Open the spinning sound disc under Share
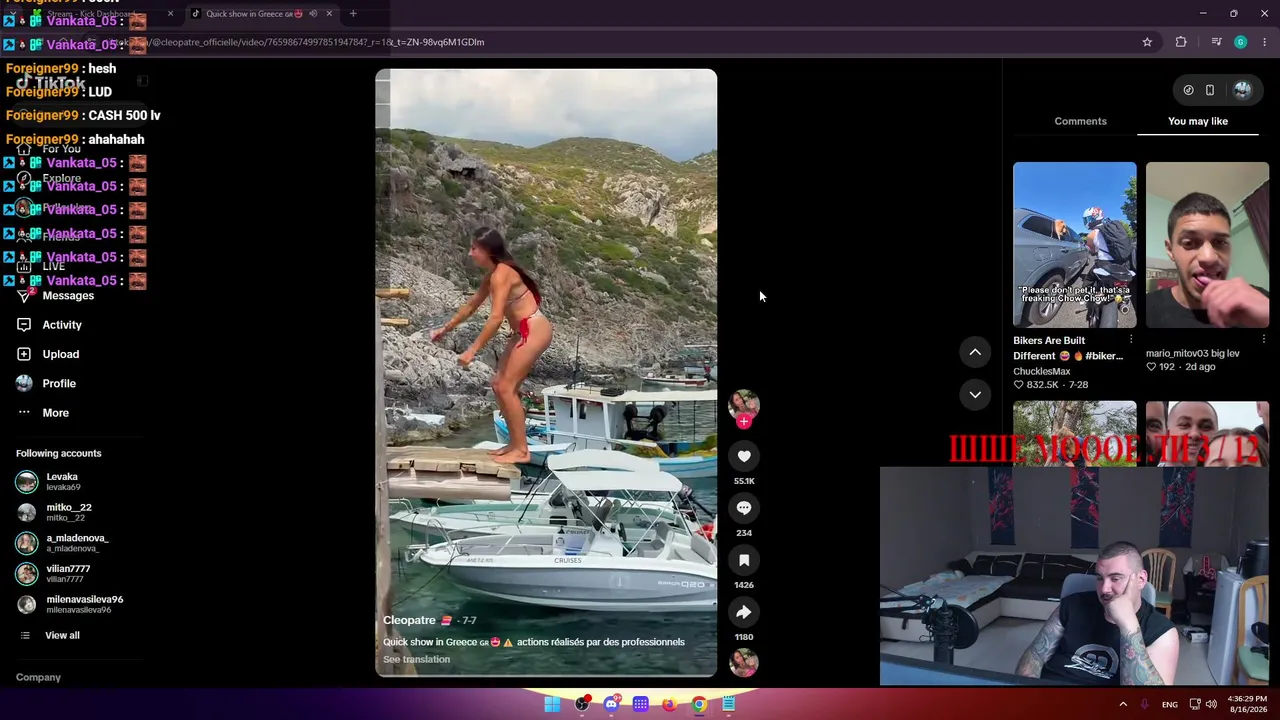Screen dimensions: 1280x720 click(x=744, y=662)
